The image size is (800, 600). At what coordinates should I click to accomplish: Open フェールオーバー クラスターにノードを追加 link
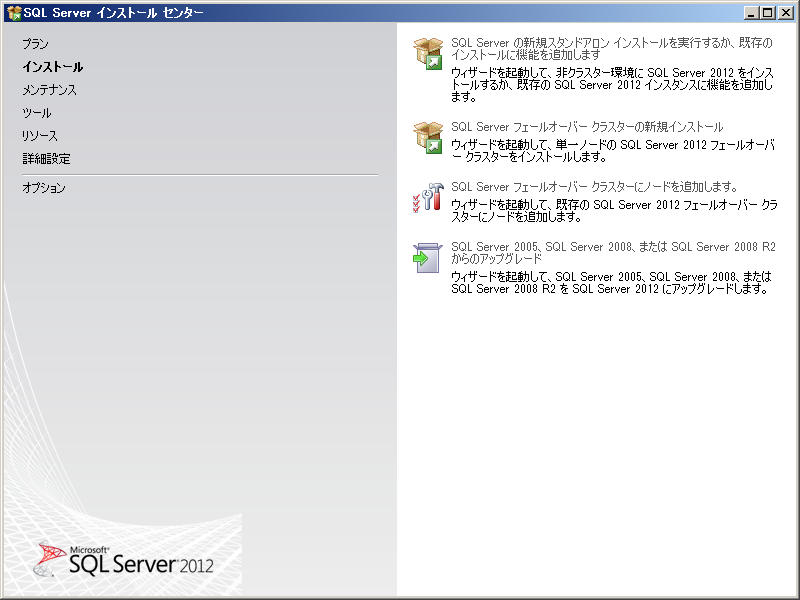pyautogui.click(x=594, y=186)
